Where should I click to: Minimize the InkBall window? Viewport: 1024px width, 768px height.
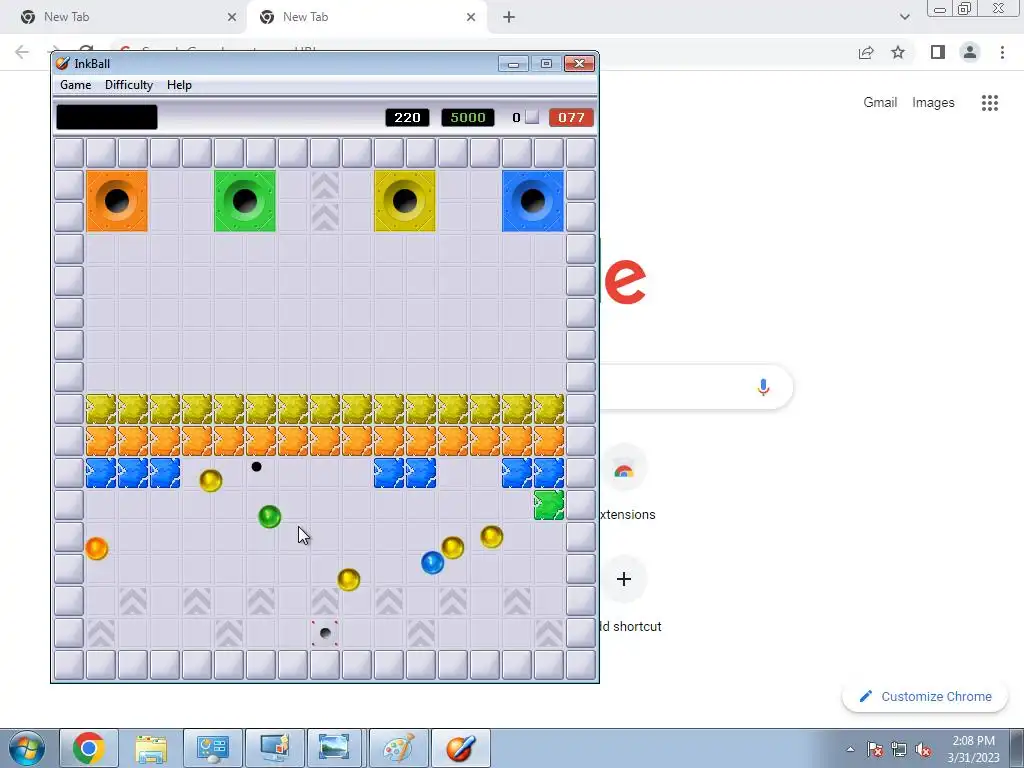pos(513,63)
